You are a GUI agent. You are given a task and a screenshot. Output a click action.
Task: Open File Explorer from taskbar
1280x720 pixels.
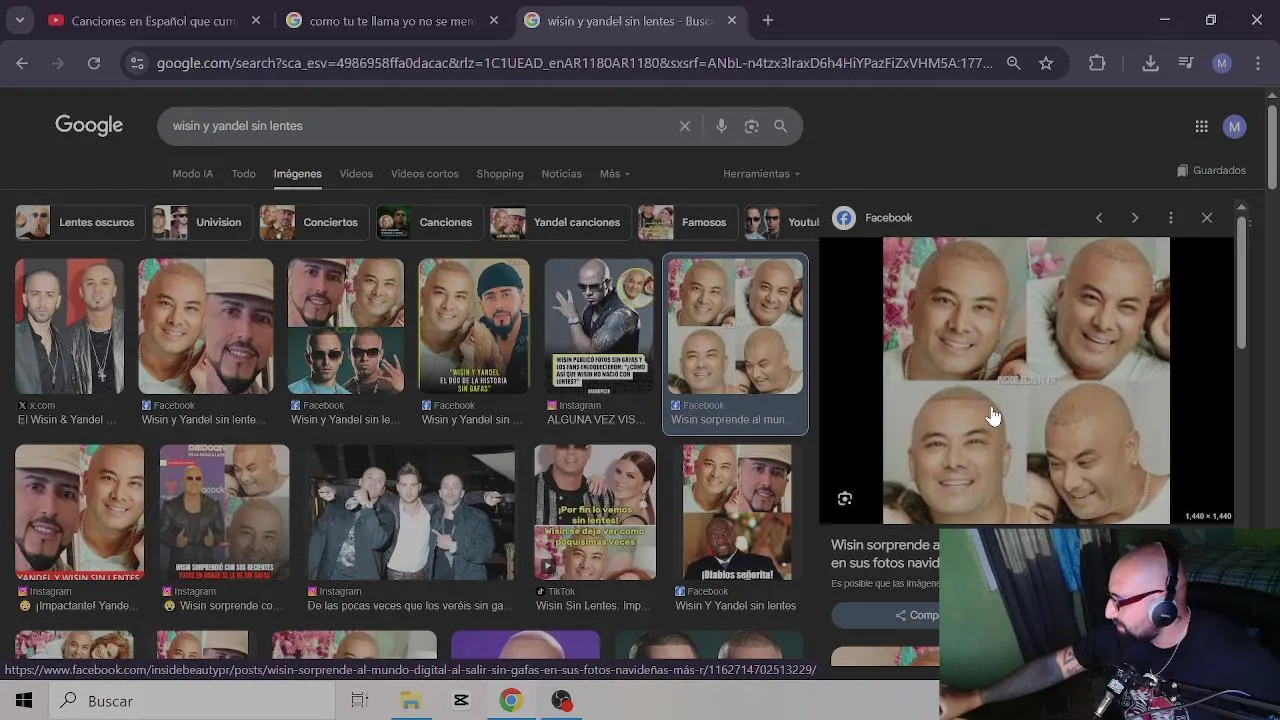411,701
